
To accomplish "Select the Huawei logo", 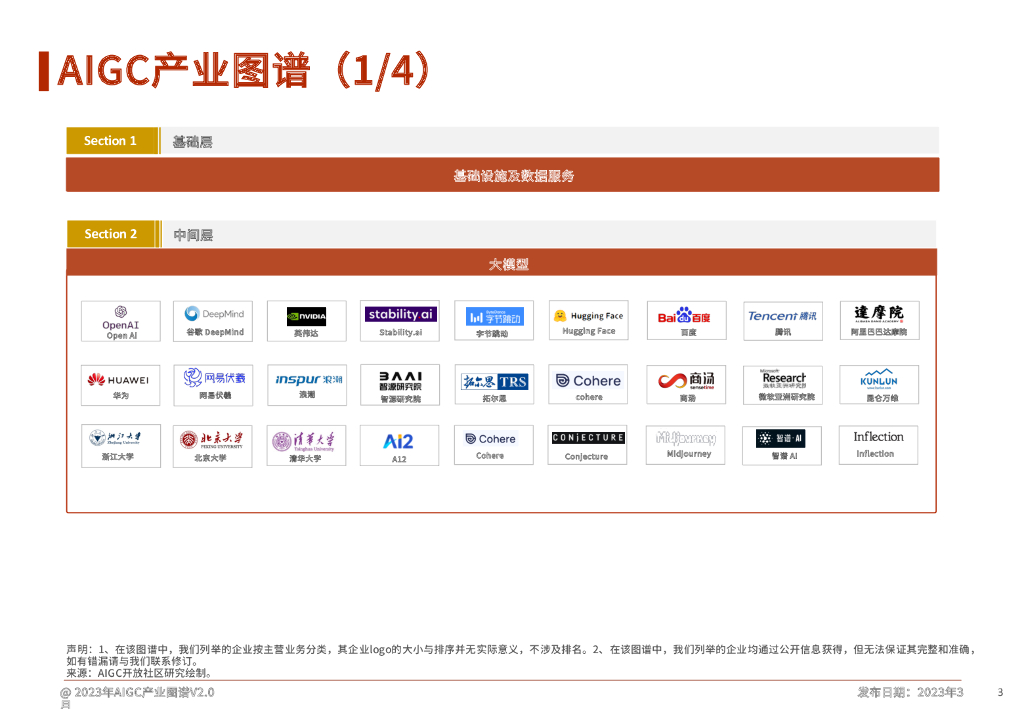I will click(x=120, y=380).
